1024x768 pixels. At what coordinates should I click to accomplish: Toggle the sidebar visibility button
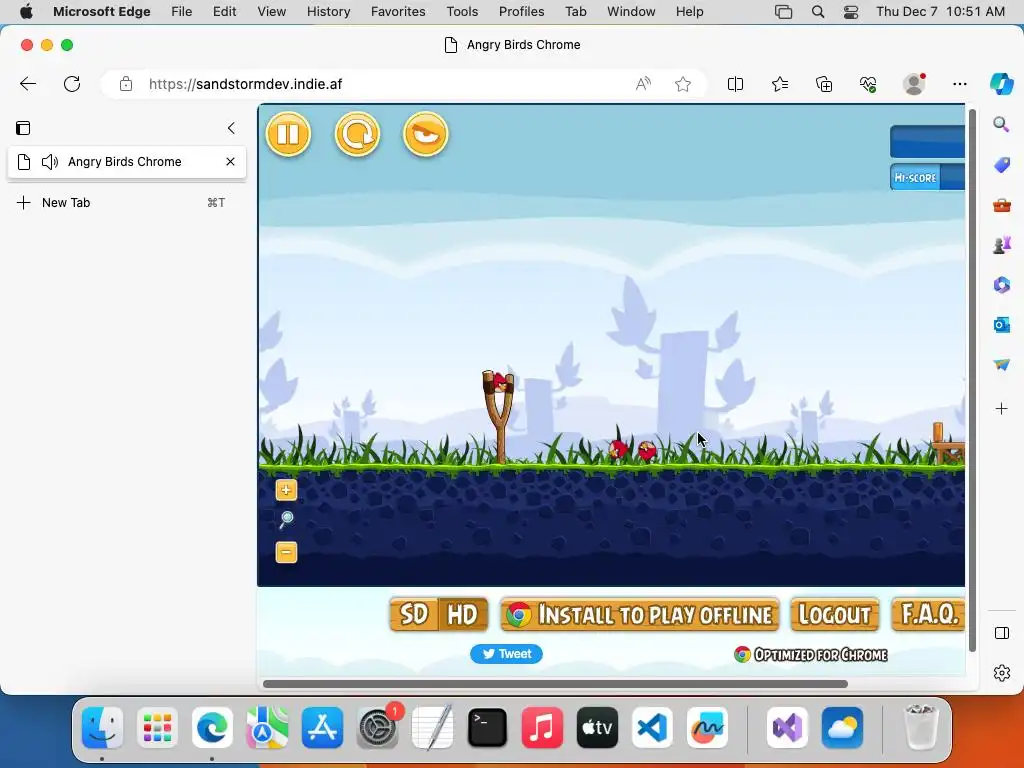point(1002,633)
